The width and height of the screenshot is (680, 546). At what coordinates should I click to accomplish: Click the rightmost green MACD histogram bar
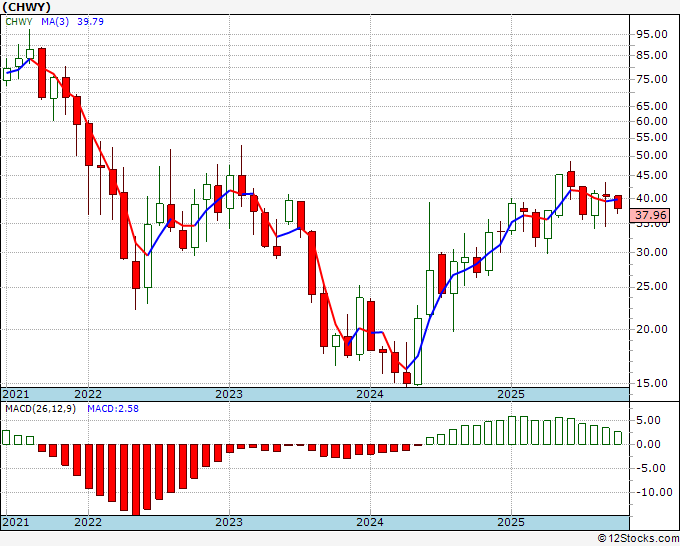[618, 438]
